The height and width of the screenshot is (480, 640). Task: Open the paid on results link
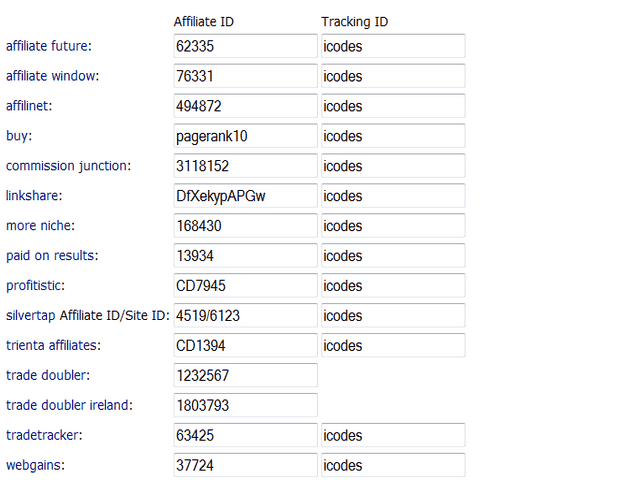52,256
